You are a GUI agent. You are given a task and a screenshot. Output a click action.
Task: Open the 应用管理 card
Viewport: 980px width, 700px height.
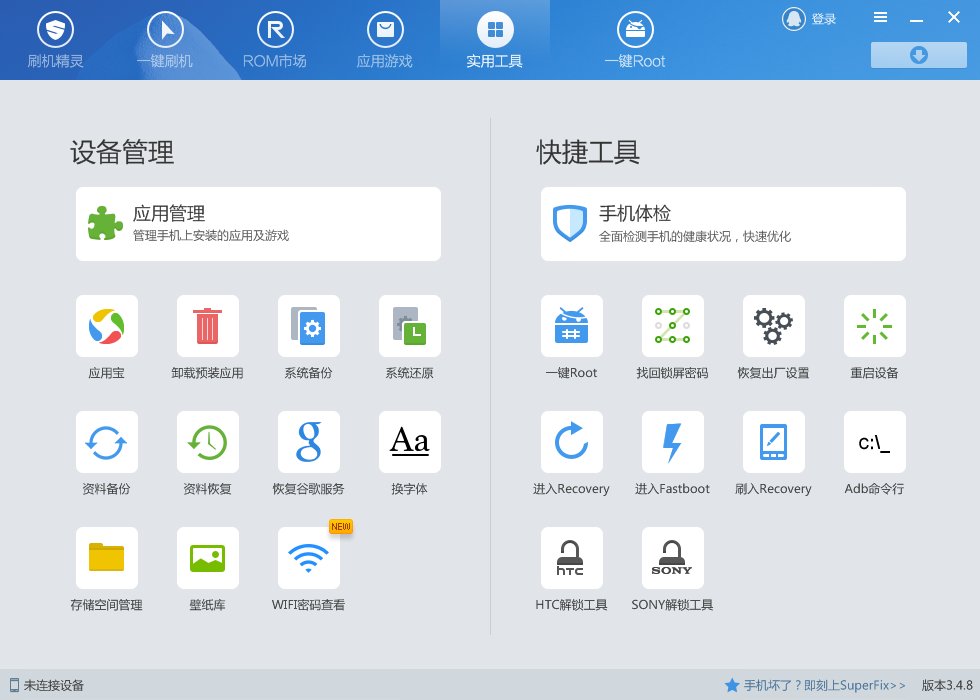coord(258,224)
